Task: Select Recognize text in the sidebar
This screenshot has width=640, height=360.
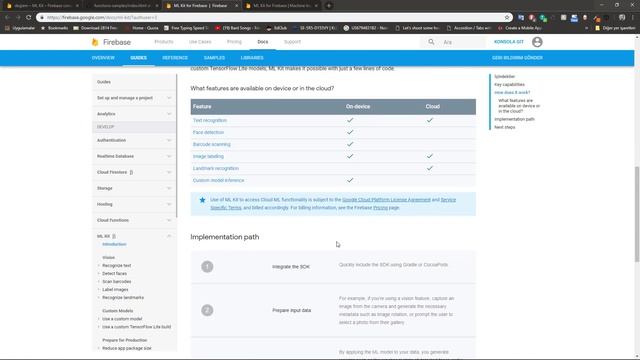Action: [117, 265]
